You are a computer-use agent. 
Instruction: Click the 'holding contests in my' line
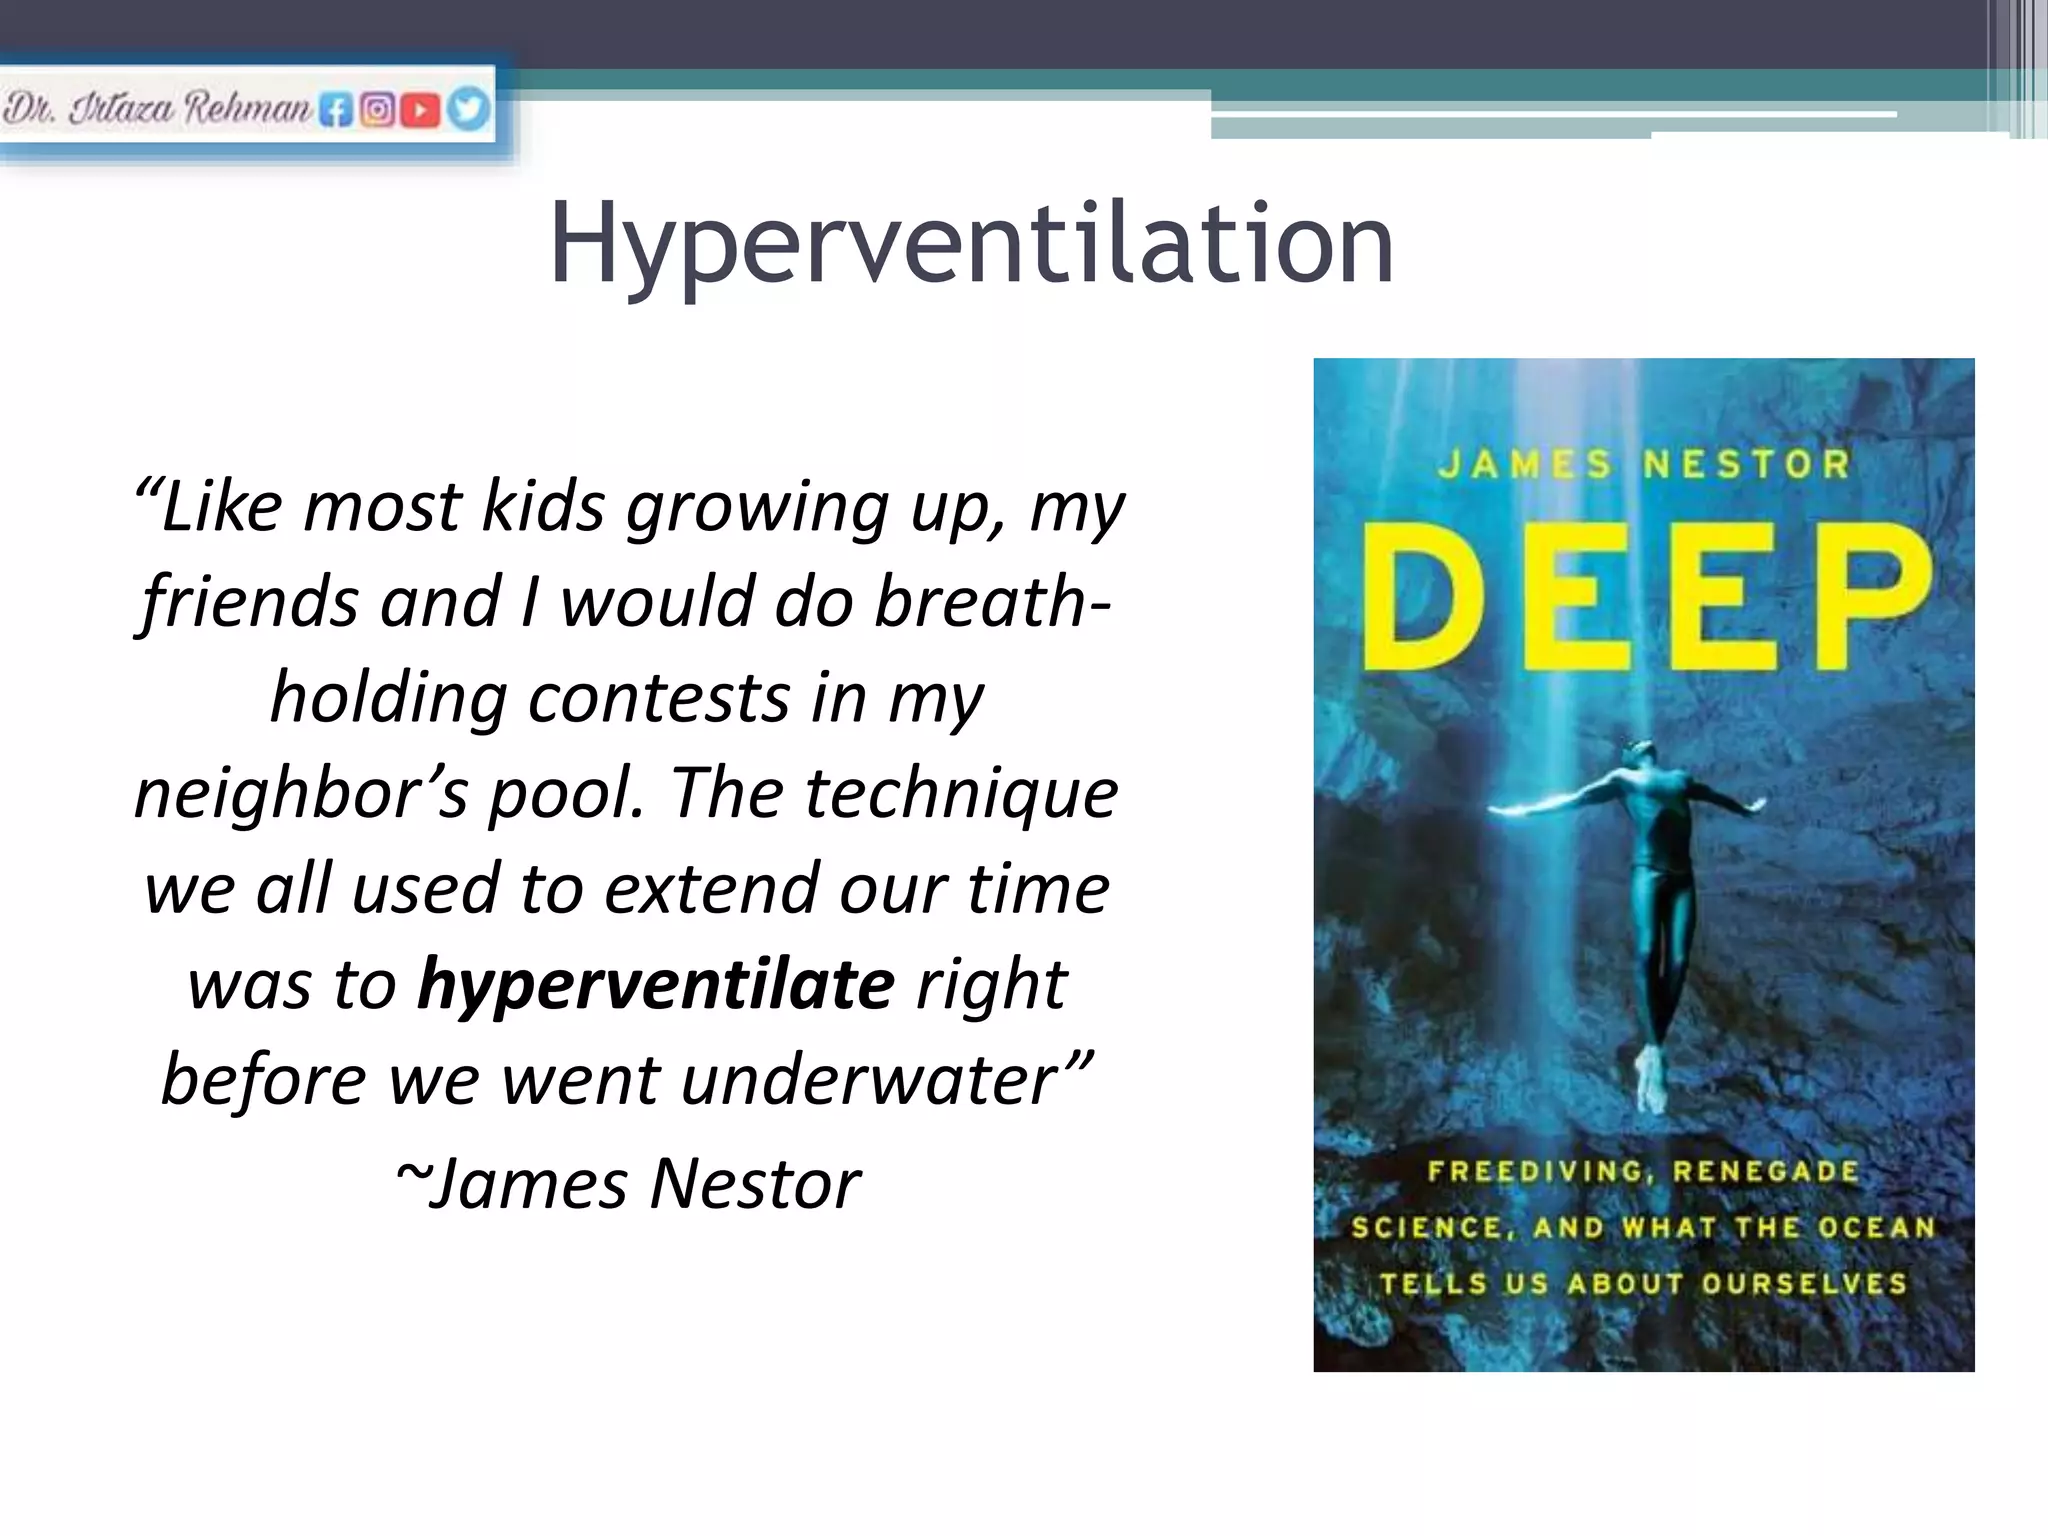pos(628,698)
